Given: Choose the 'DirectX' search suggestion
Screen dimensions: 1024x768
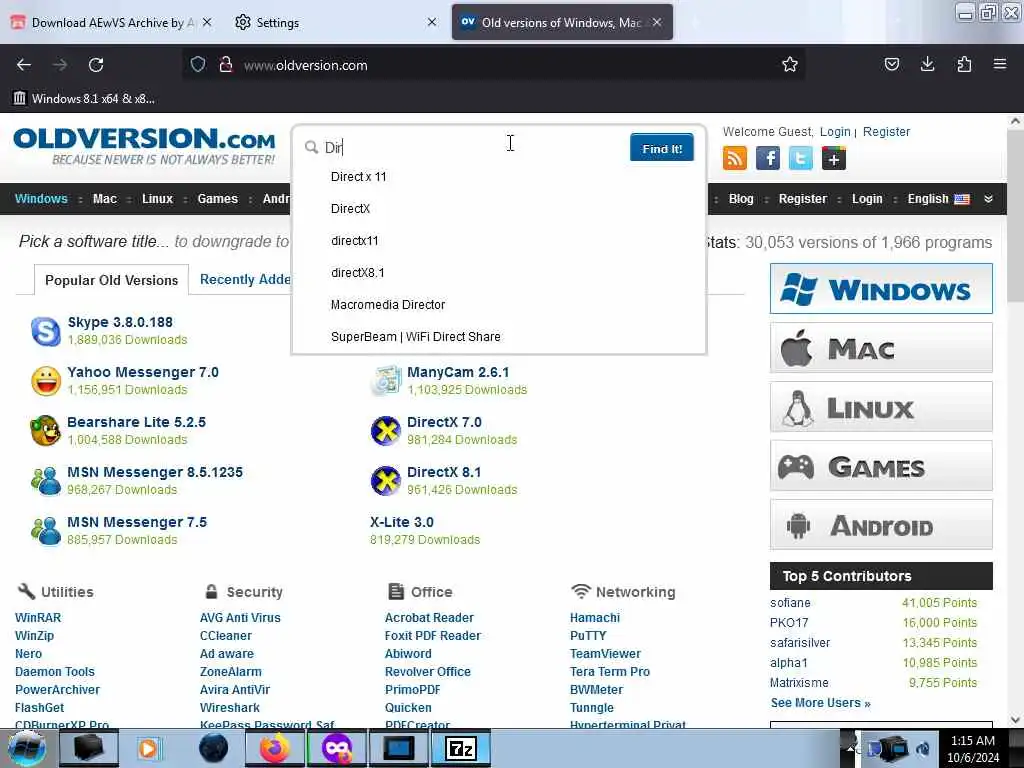Looking at the screenshot, I should [x=499, y=208].
